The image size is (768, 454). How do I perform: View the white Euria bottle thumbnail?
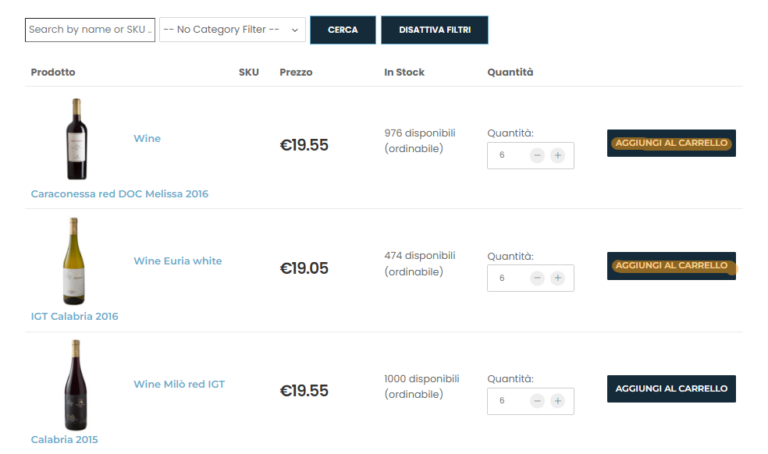coord(74,262)
